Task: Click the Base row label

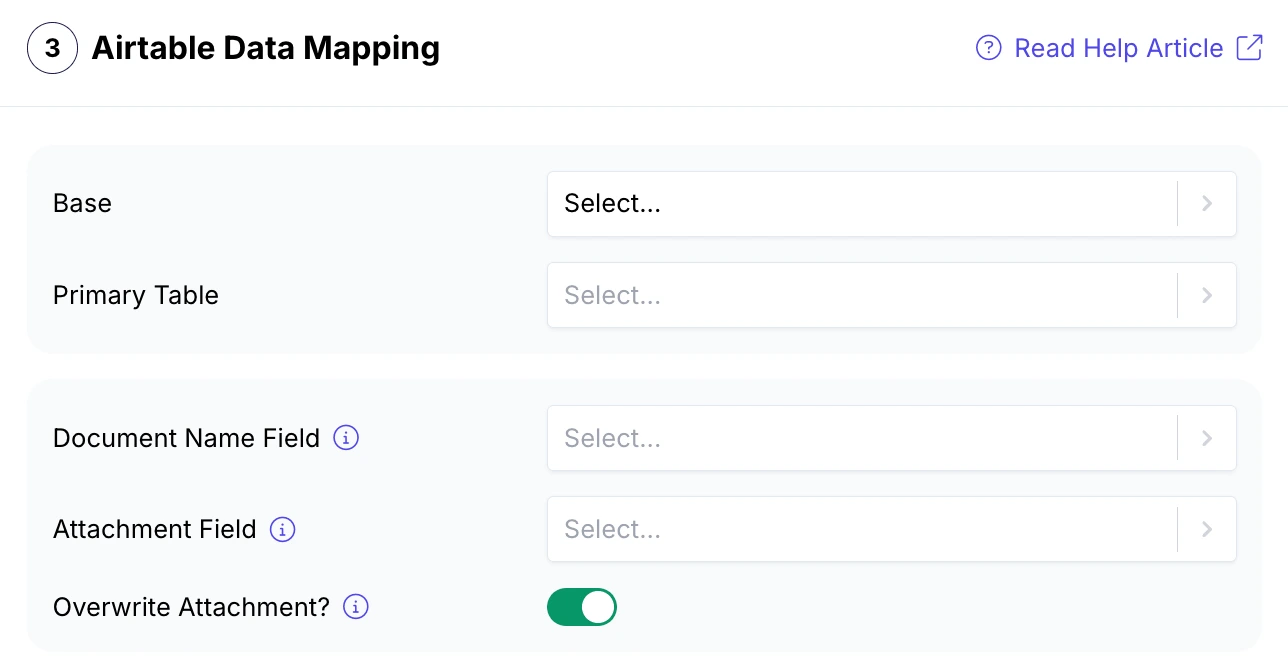Action: coord(82,204)
